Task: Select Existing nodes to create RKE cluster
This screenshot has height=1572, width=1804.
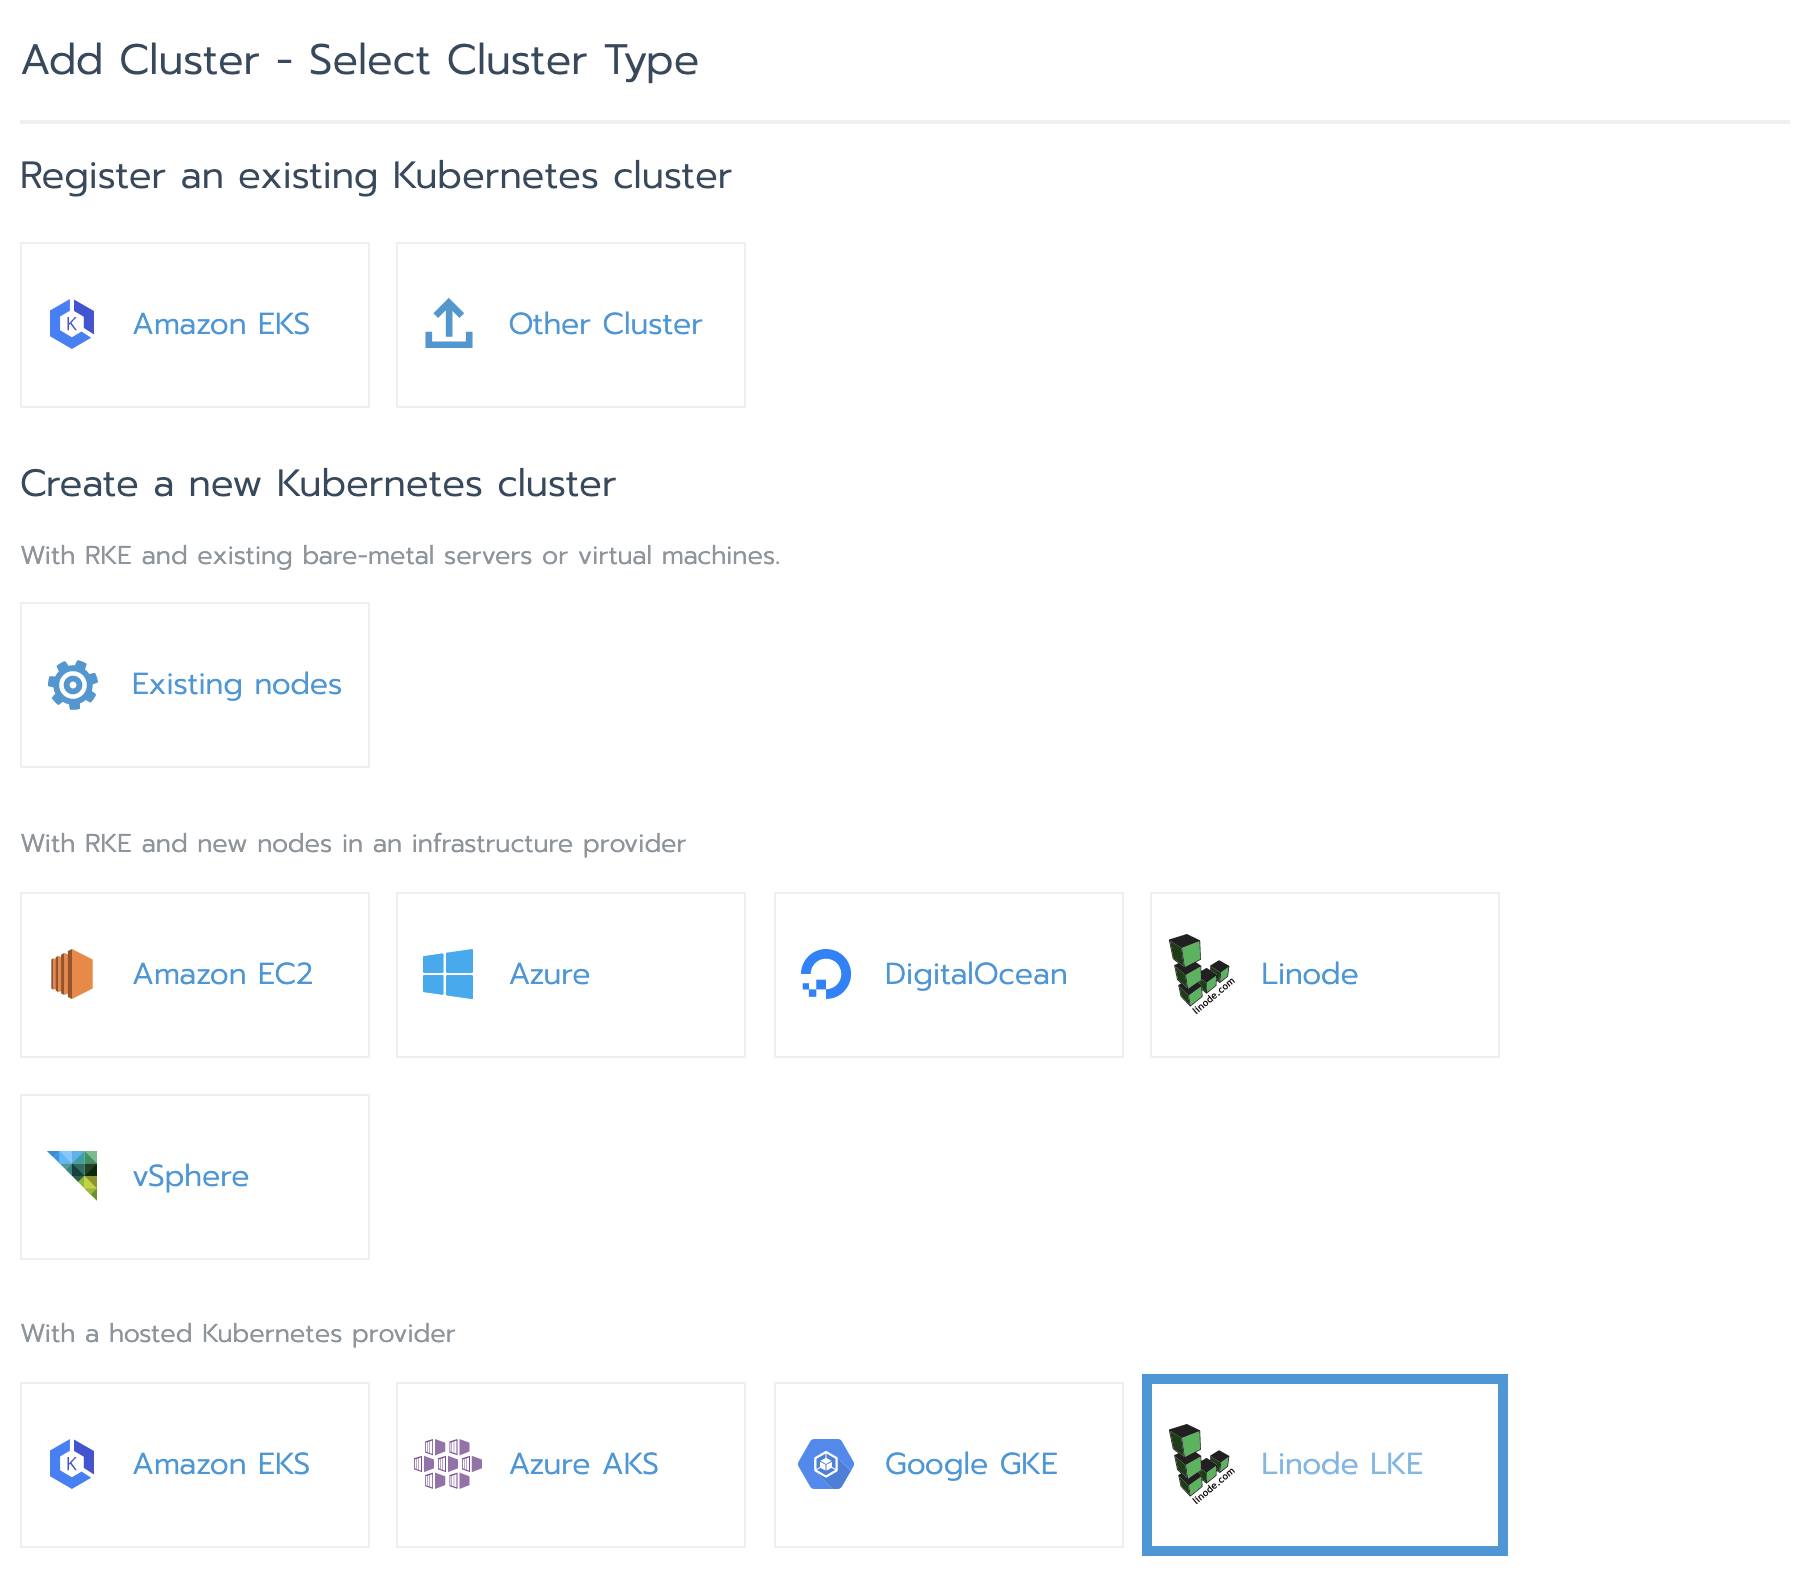Action: [195, 684]
